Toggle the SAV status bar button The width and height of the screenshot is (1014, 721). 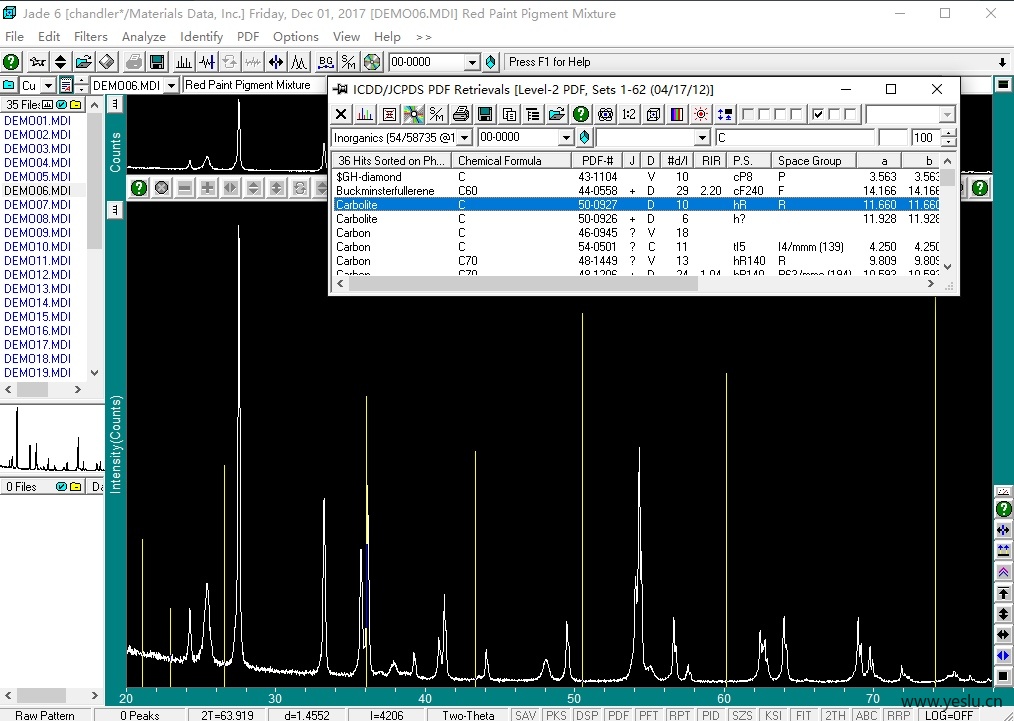click(x=525, y=715)
